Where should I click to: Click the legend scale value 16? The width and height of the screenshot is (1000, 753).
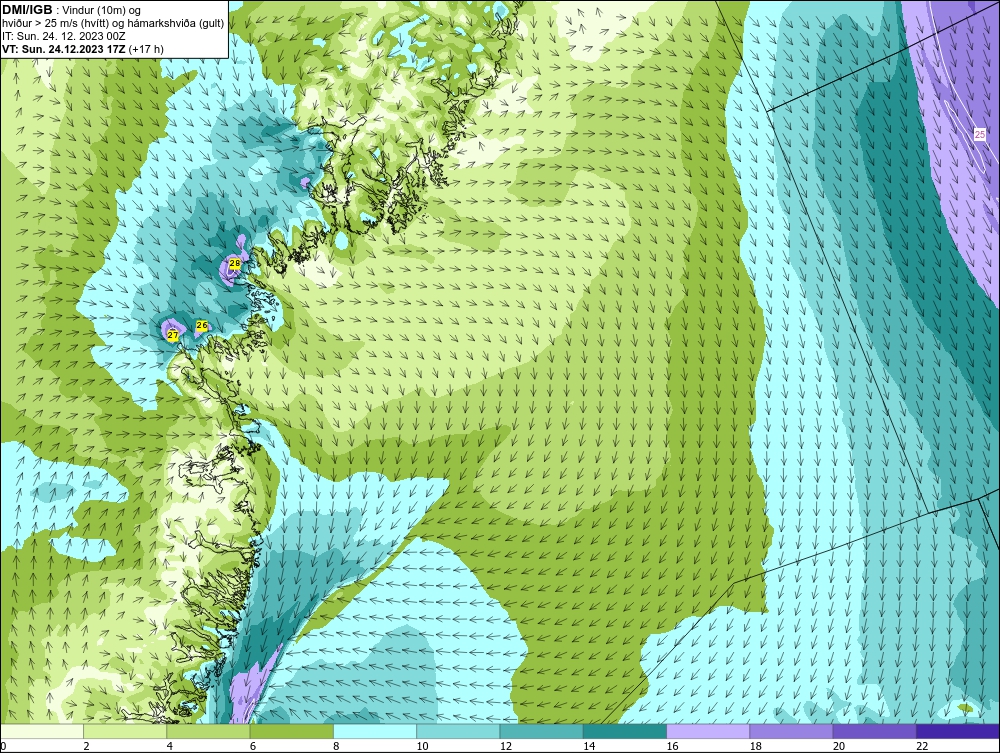672,747
